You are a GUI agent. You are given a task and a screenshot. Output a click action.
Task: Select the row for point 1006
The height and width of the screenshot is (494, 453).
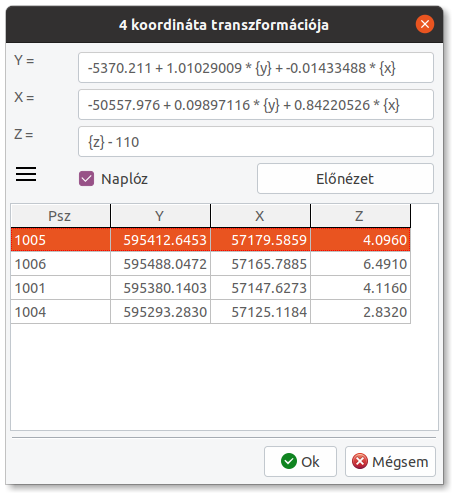[210, 264]
